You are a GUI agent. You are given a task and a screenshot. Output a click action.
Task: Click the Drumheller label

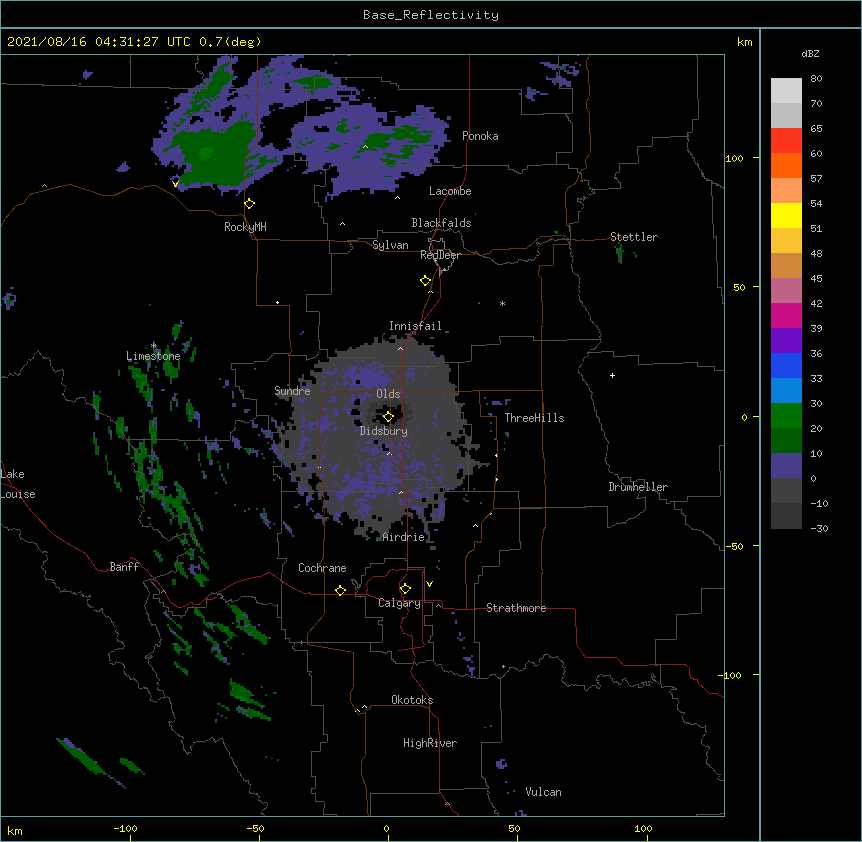click(638, 487)
